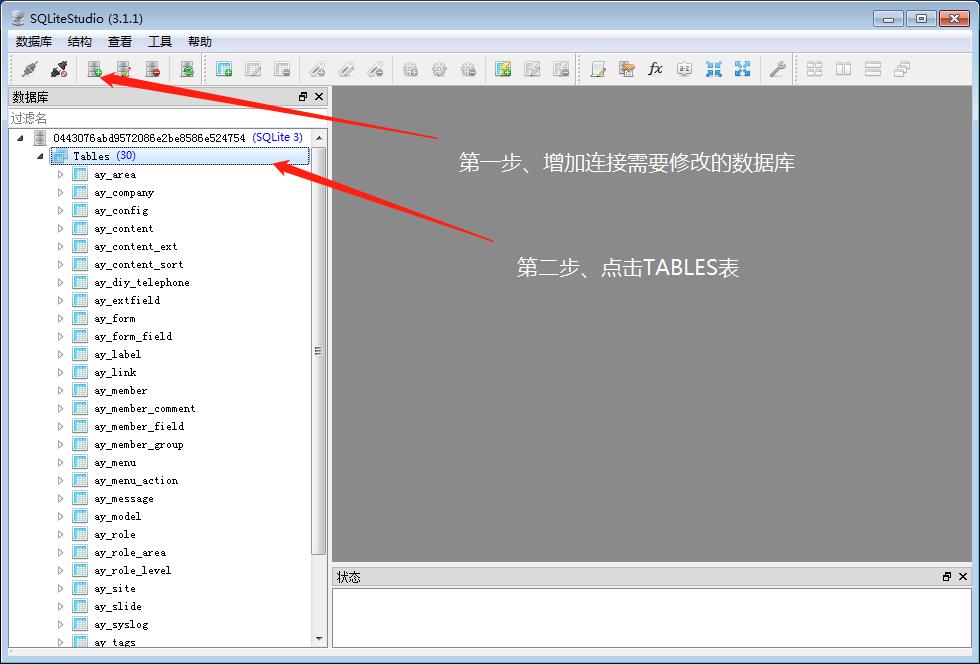The height and width of the screenshot is (664, 980).
Task: Expand the ay_company table node
Action: coord(61,193)
